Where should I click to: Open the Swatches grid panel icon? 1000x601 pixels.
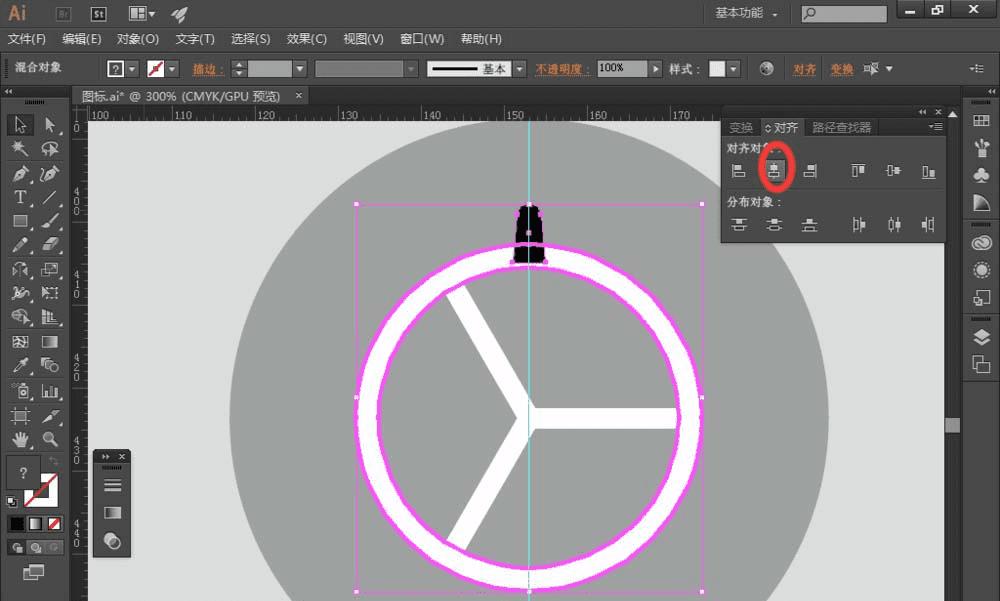tap(981, 121)
